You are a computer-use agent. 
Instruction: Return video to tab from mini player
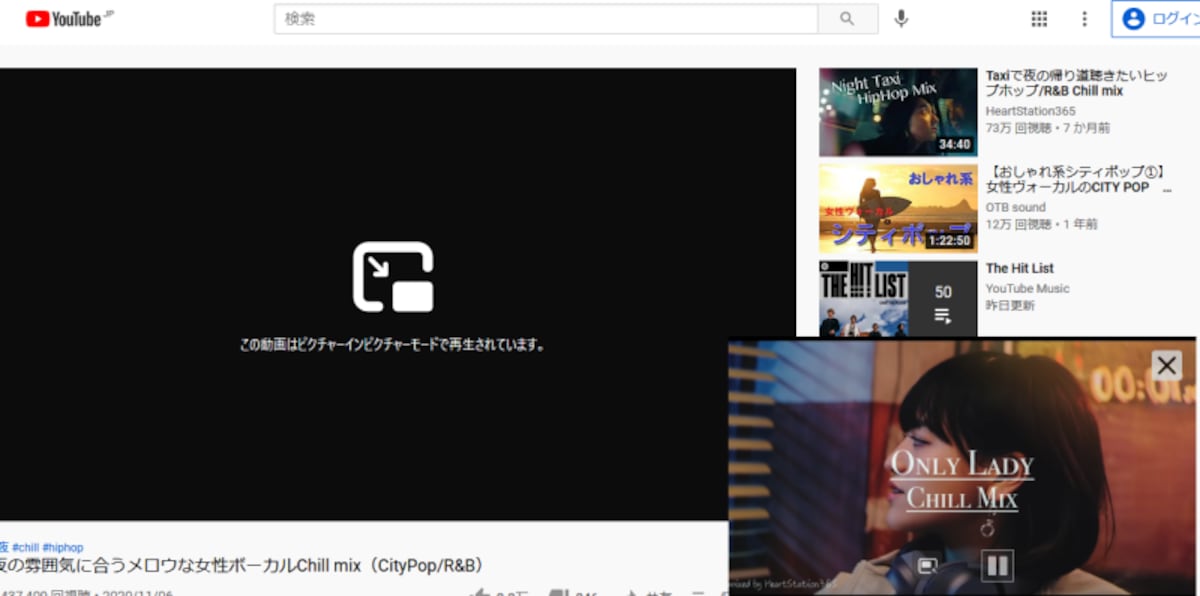928,566
